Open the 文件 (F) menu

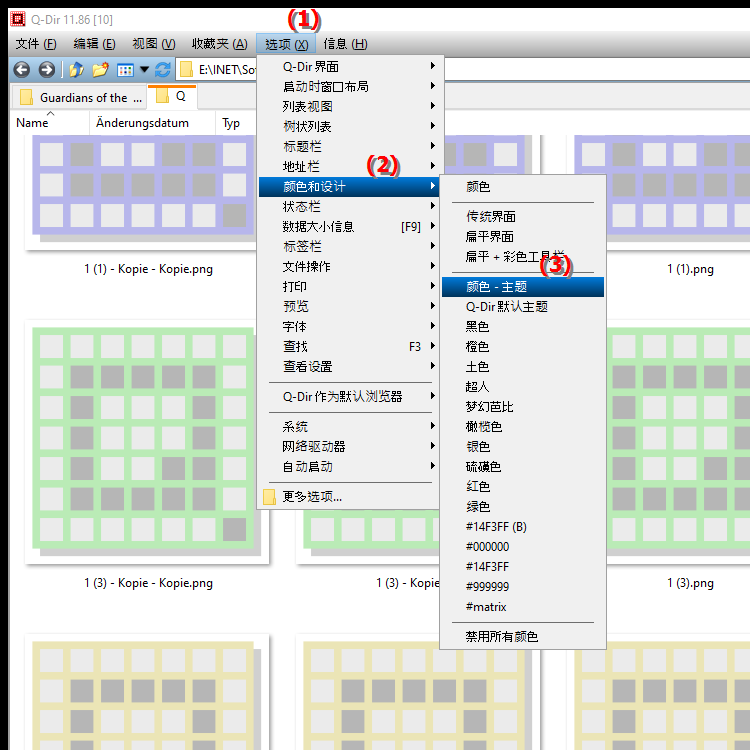(x=36, y=44)
